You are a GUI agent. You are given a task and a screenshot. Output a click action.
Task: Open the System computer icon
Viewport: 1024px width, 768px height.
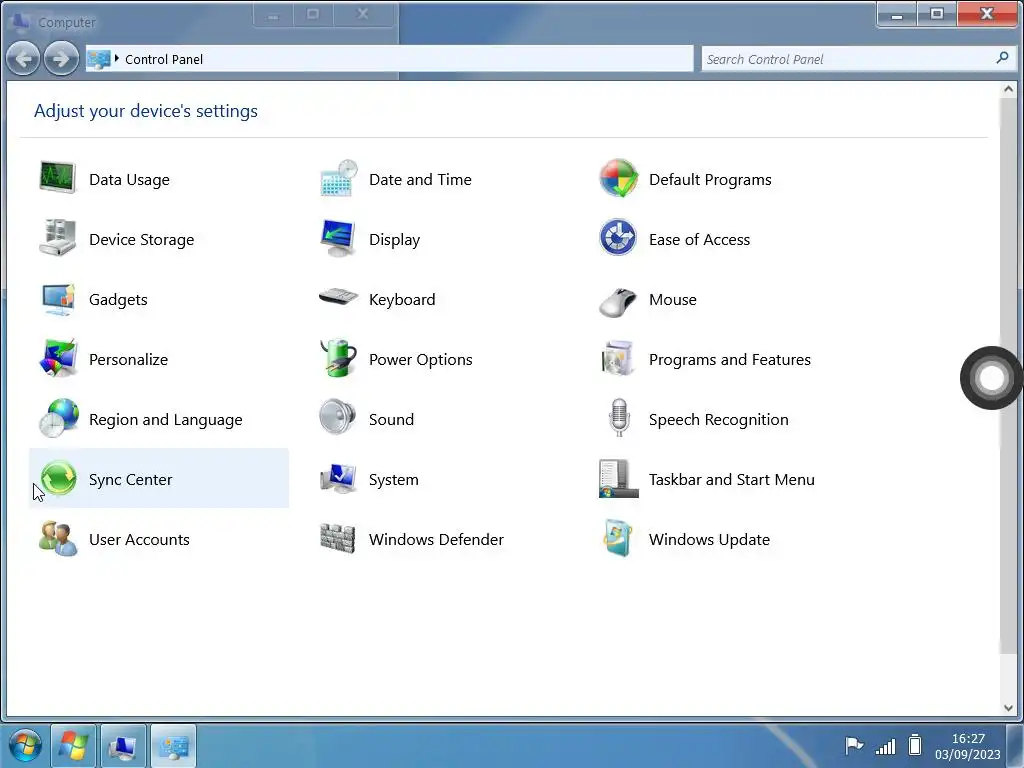338,479
